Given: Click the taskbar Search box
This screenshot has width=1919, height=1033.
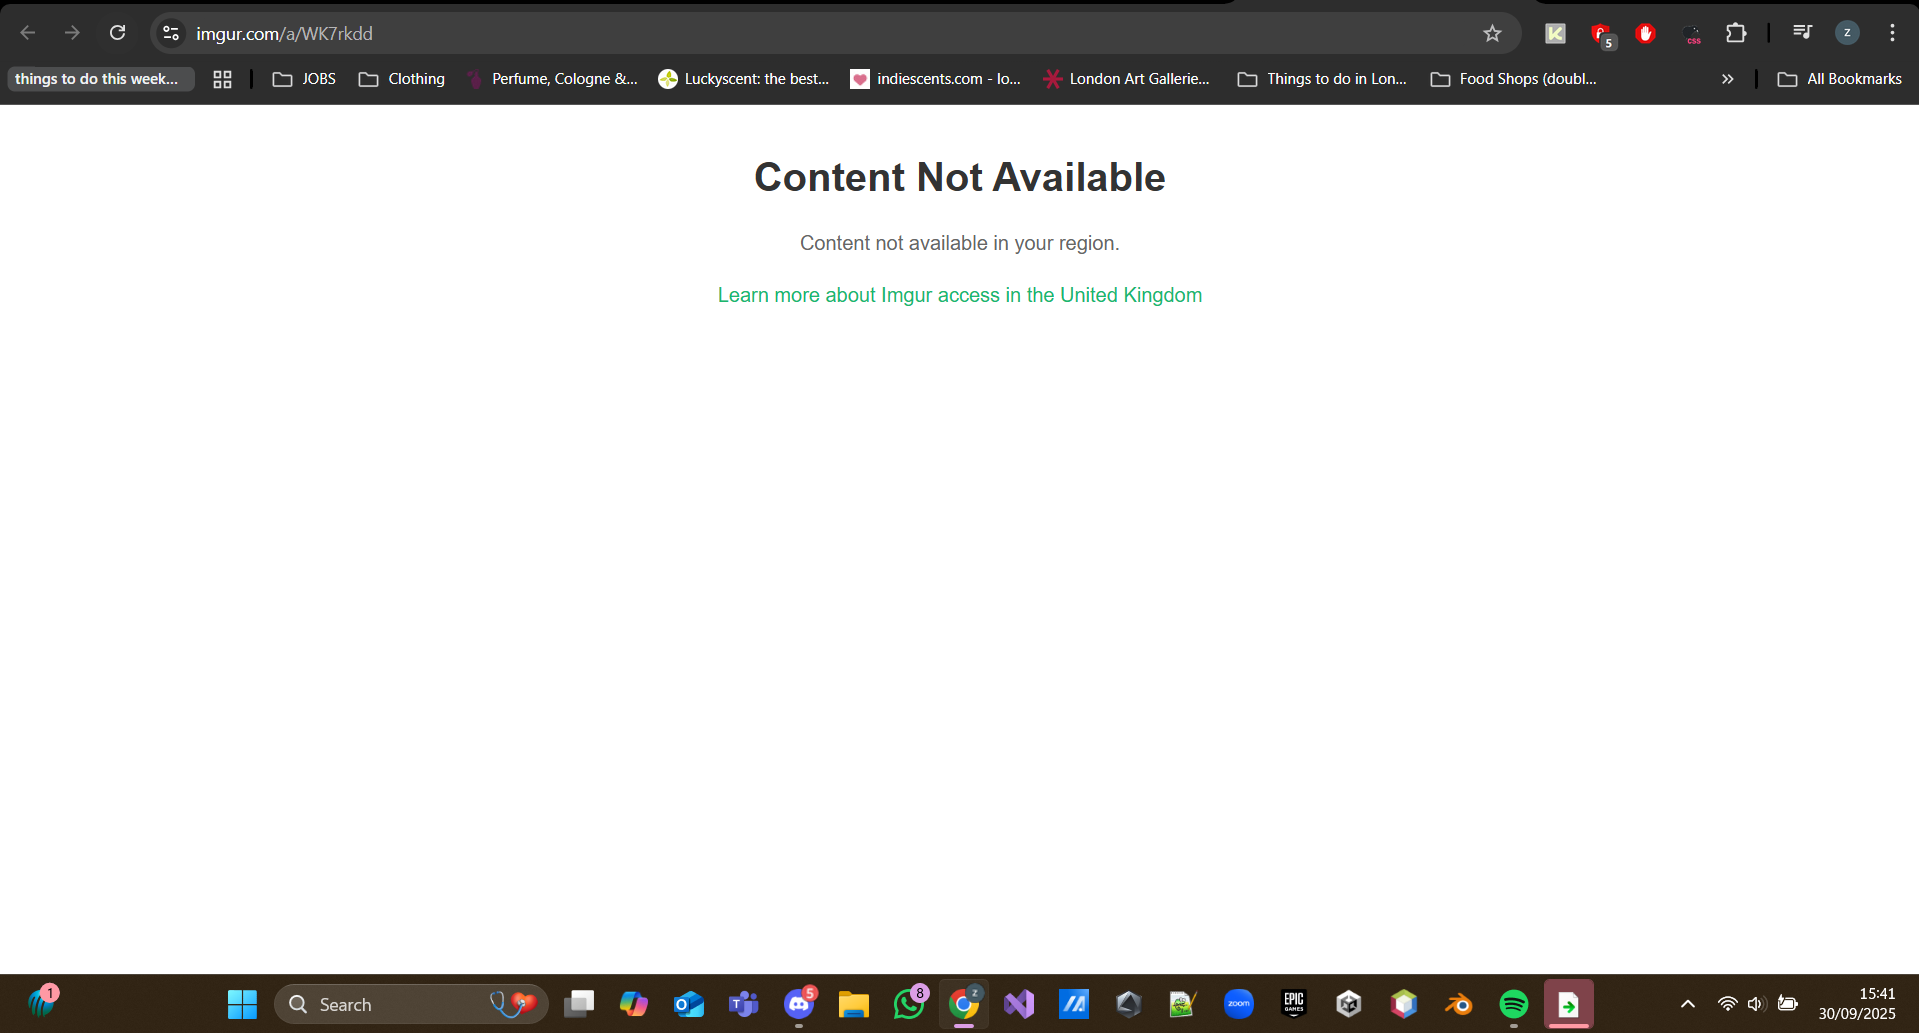Looking at the screenshot, I should (x=411, y=1004).
